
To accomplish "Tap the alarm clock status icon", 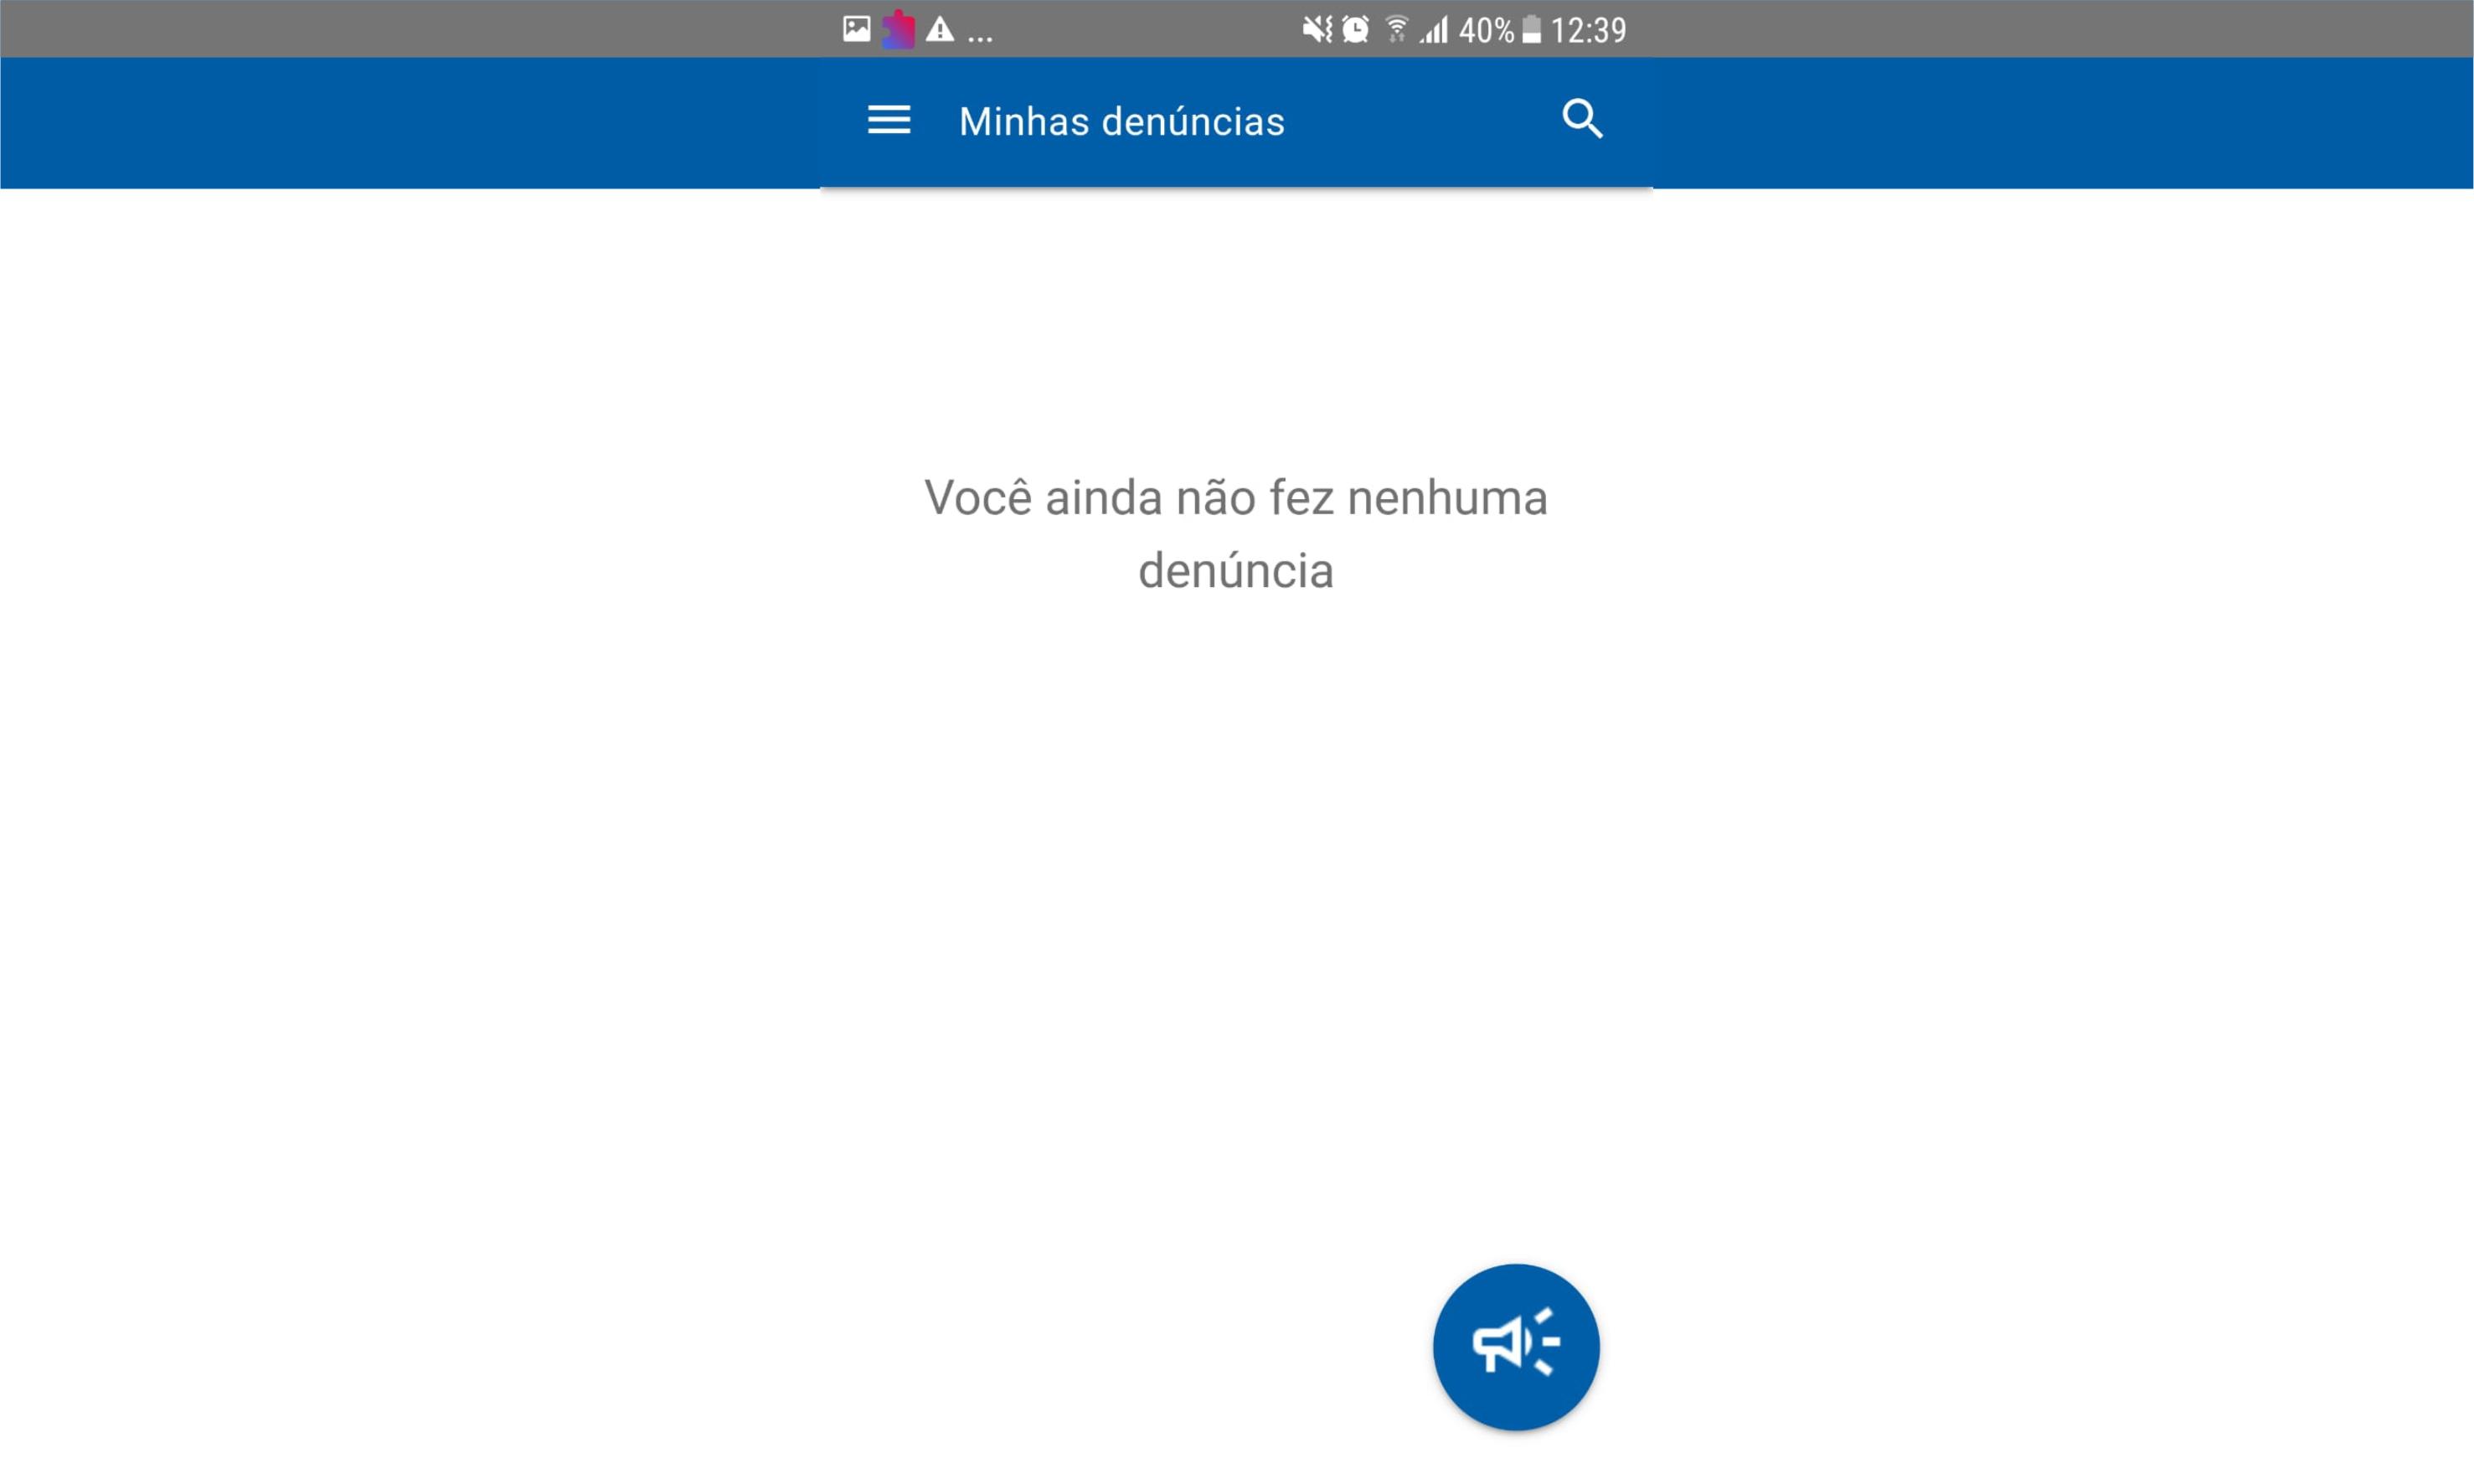I will click(x=1355, y=29).
